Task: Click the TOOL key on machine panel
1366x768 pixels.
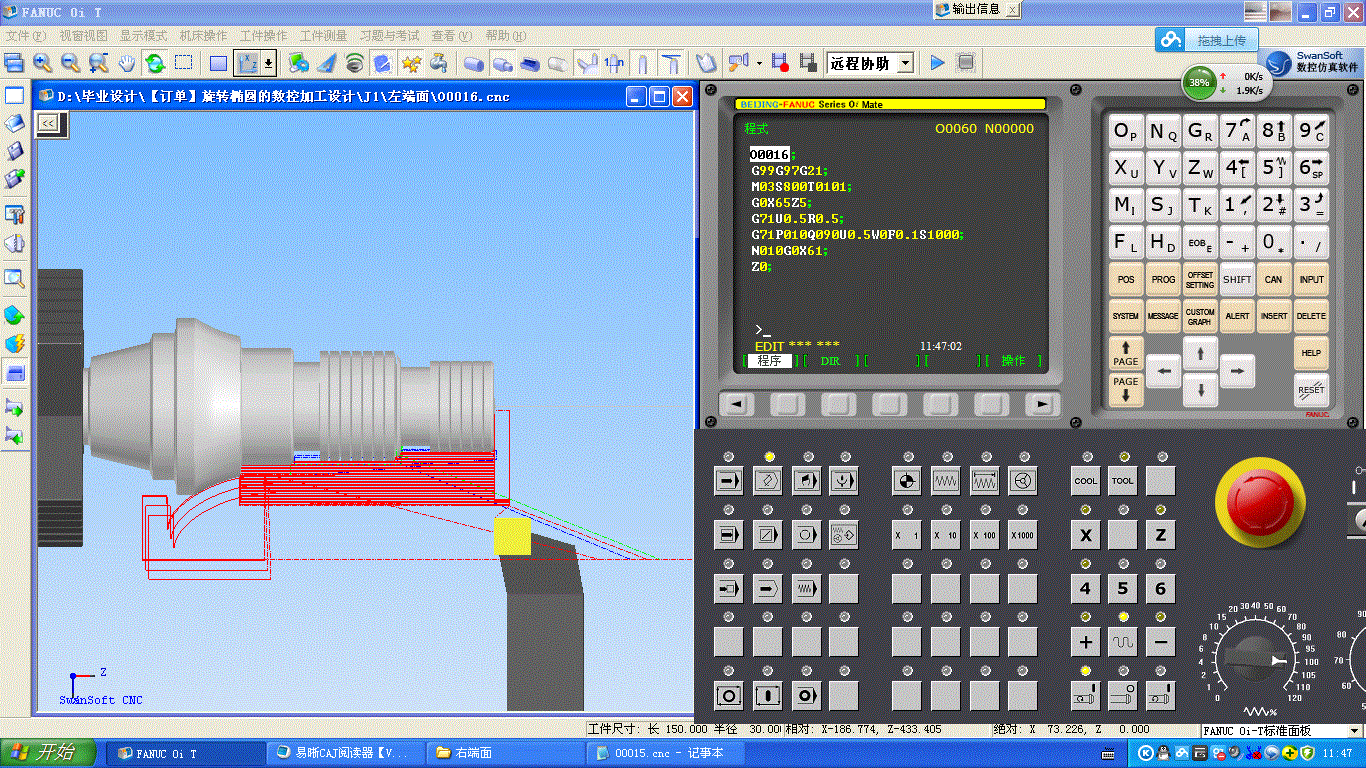Action: pyautogui.click(x=1123, y=481)
